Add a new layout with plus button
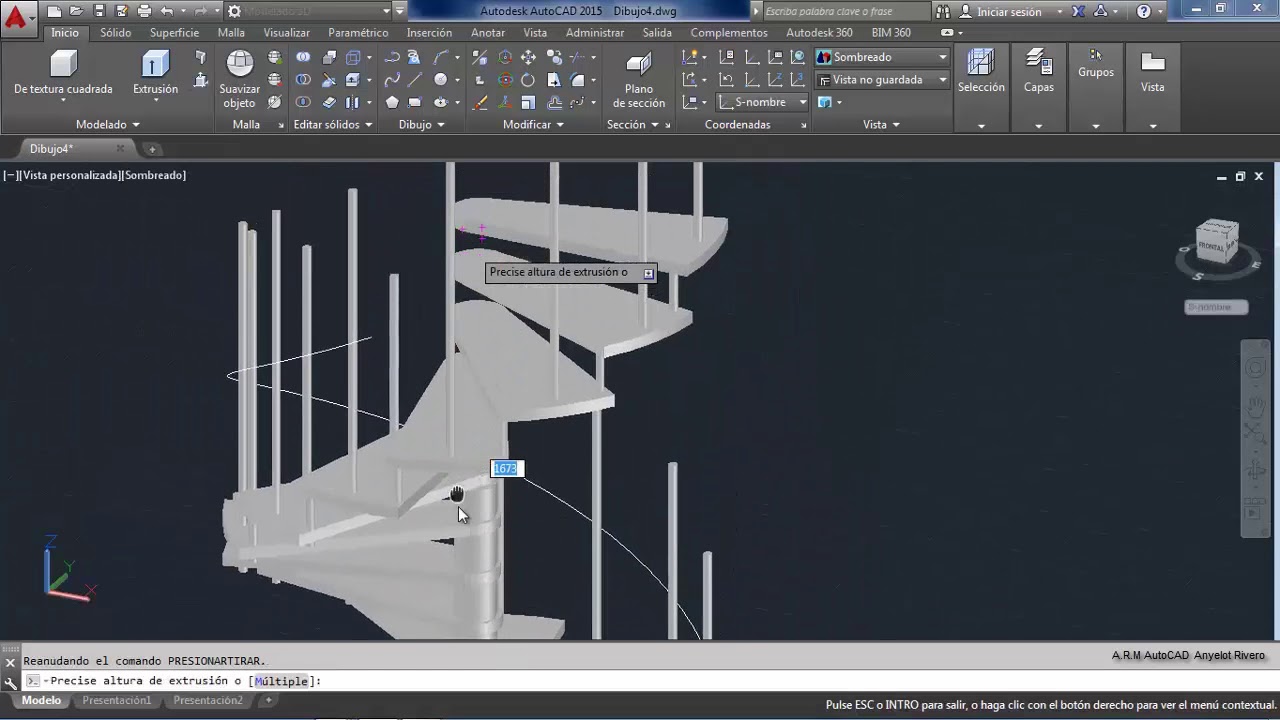Viewport: 1280px width, 720px height. coord(268,701)
